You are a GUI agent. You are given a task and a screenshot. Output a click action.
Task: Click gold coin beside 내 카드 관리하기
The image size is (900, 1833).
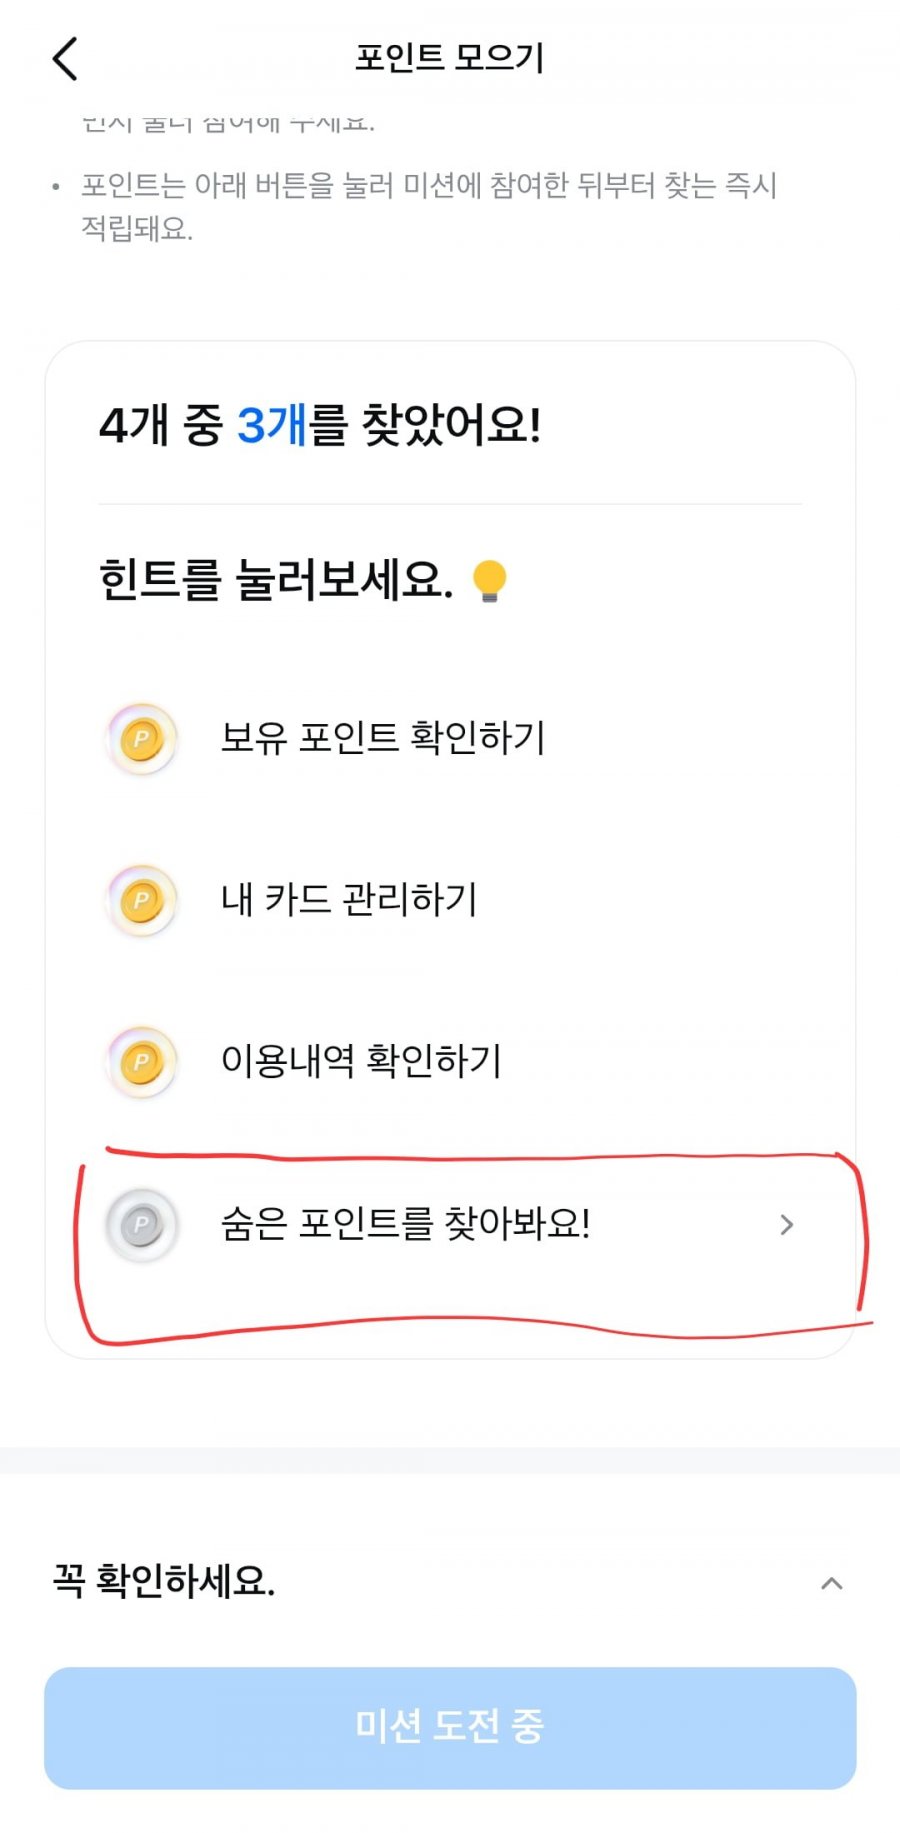tap(142, 900)
